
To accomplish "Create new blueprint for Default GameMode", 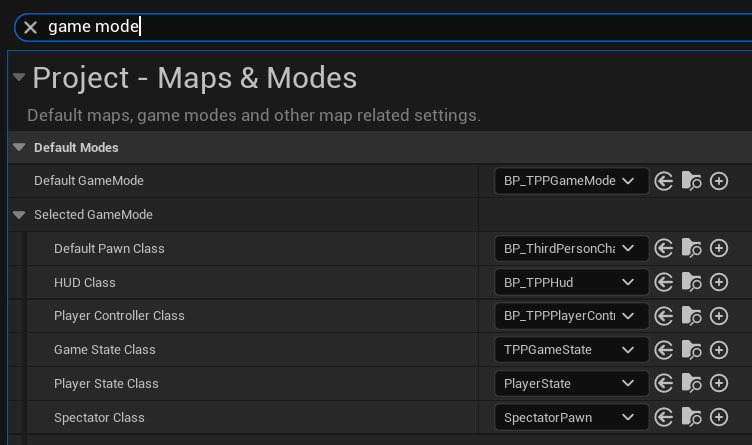I will 718,181.
